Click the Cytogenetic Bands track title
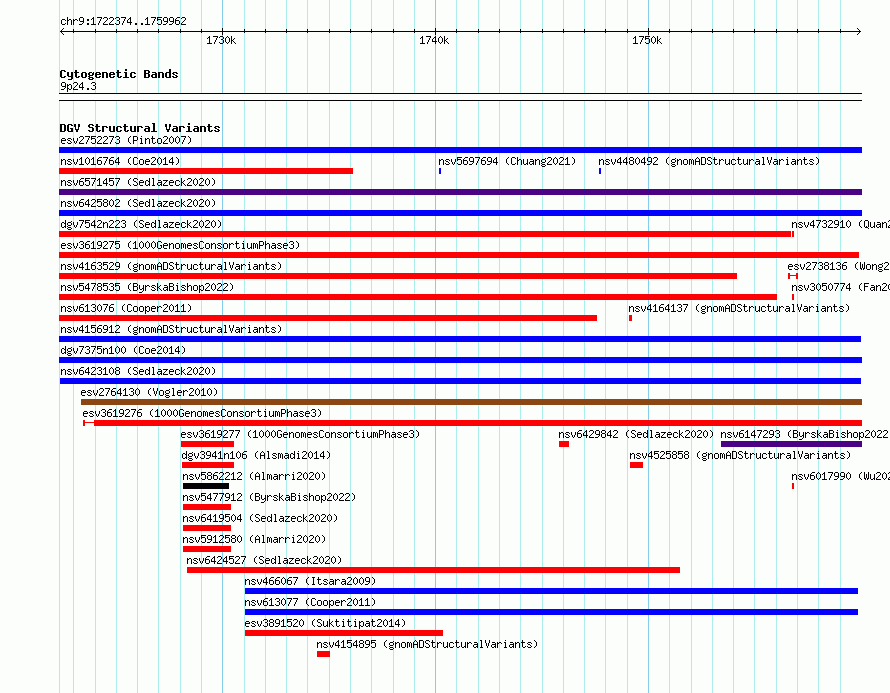Screen dimensions: 890x693 tap(119, 74)
